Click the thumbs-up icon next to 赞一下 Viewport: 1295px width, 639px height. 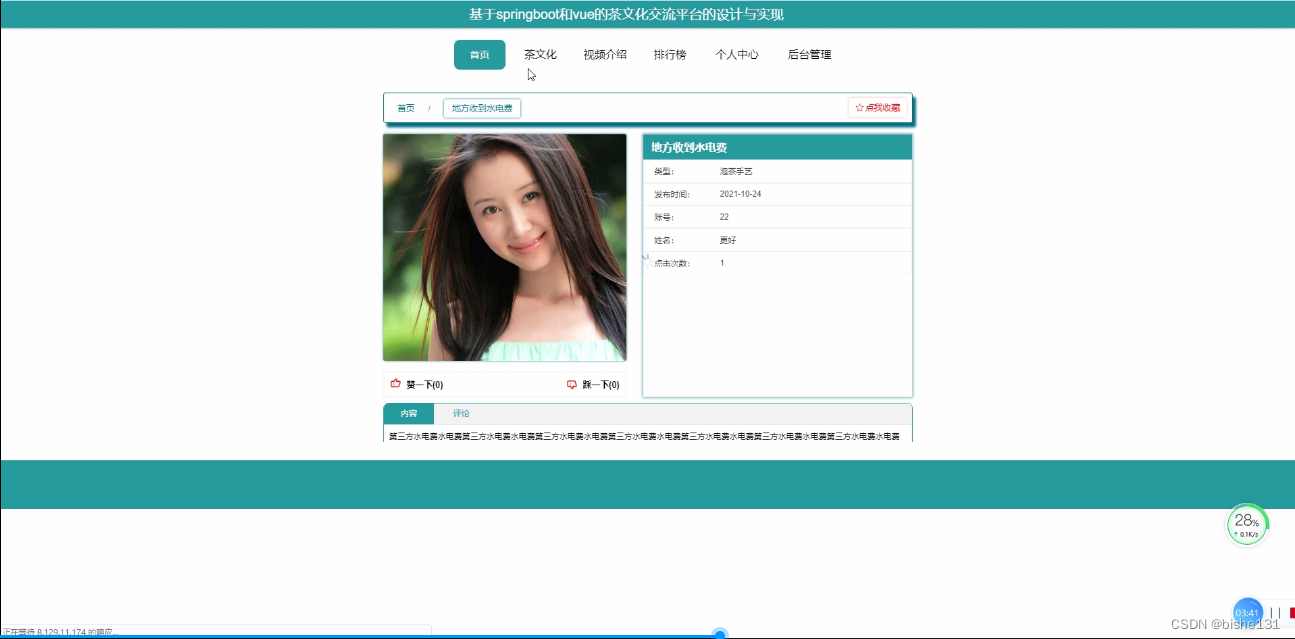pos(395,383)
